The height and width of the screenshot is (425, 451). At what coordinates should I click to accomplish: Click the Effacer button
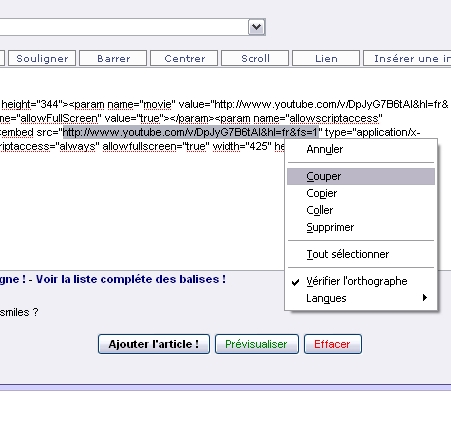332,344
